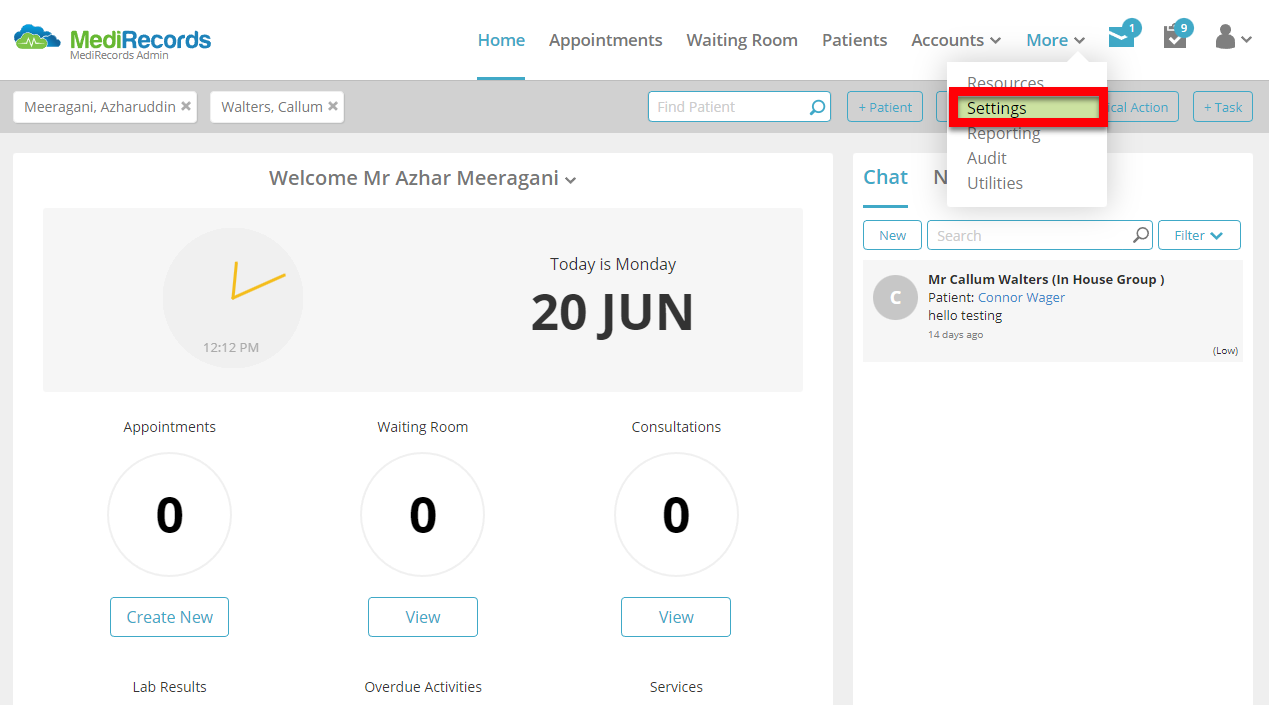The image size is (1269, 705).
Task: Click the MediRecords cloud logo
Action: click(x=38, y=40)
